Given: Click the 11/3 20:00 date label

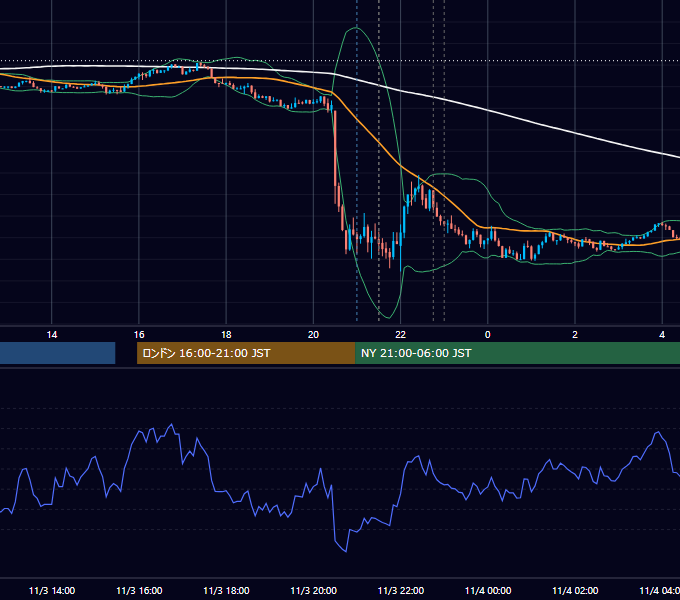Looking at the screenshot, I should [x=314, y=590].
